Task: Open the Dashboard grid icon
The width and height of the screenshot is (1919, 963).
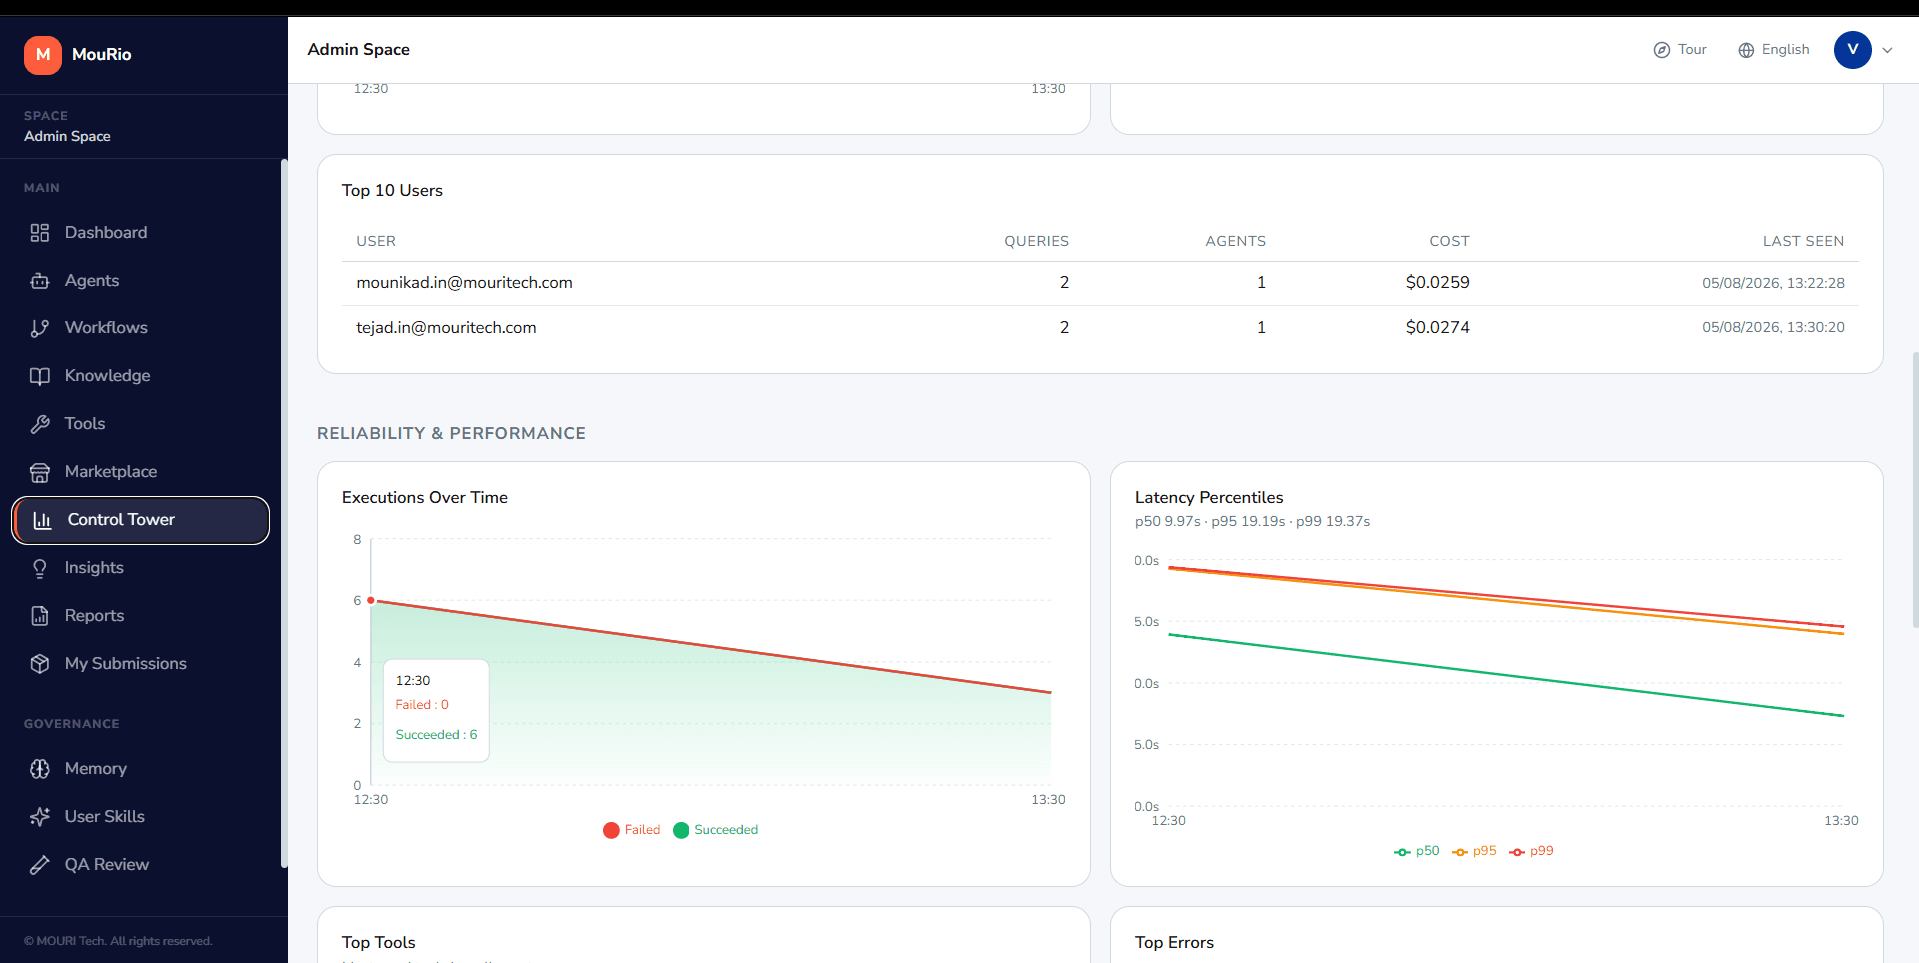Action: 40,233
